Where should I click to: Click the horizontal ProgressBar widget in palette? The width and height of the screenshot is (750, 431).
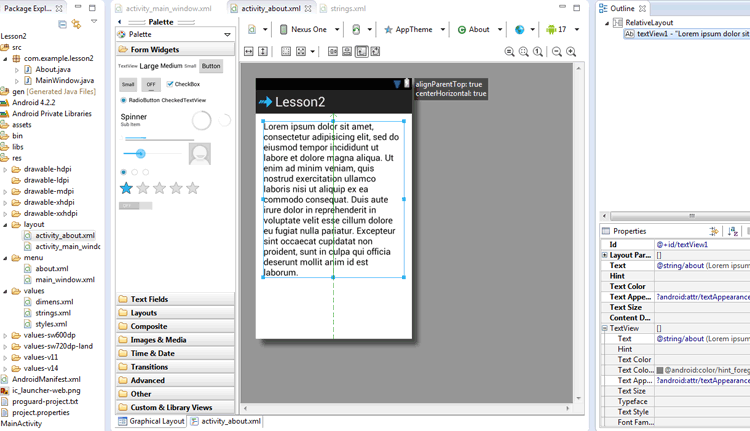coord(159,138)
